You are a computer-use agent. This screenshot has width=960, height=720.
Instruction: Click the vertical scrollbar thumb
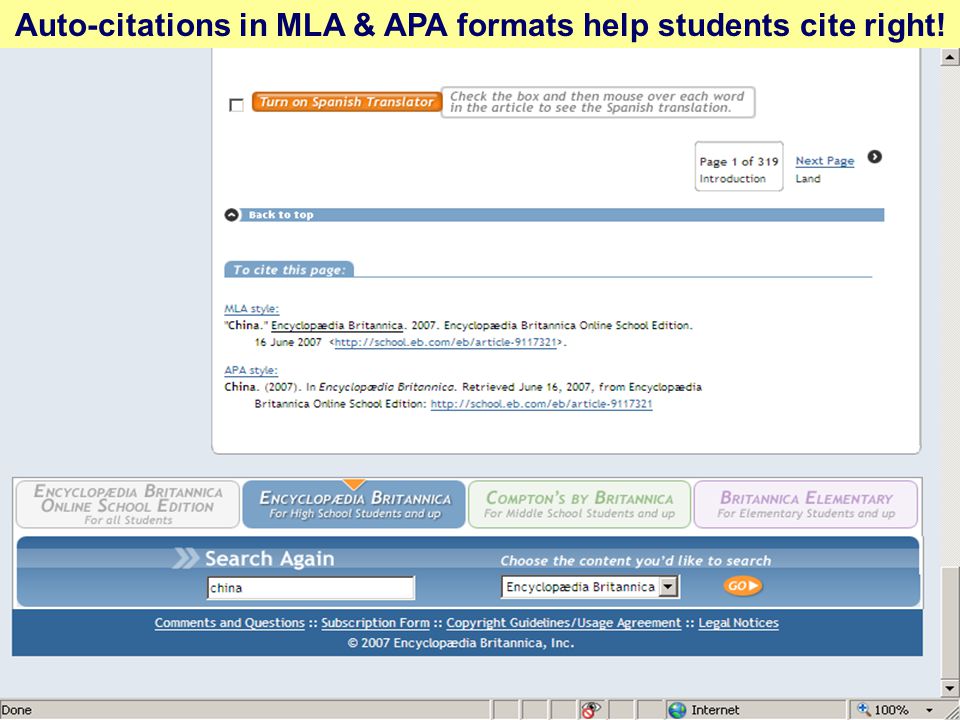pyautogui.click(x=950, y=623)
